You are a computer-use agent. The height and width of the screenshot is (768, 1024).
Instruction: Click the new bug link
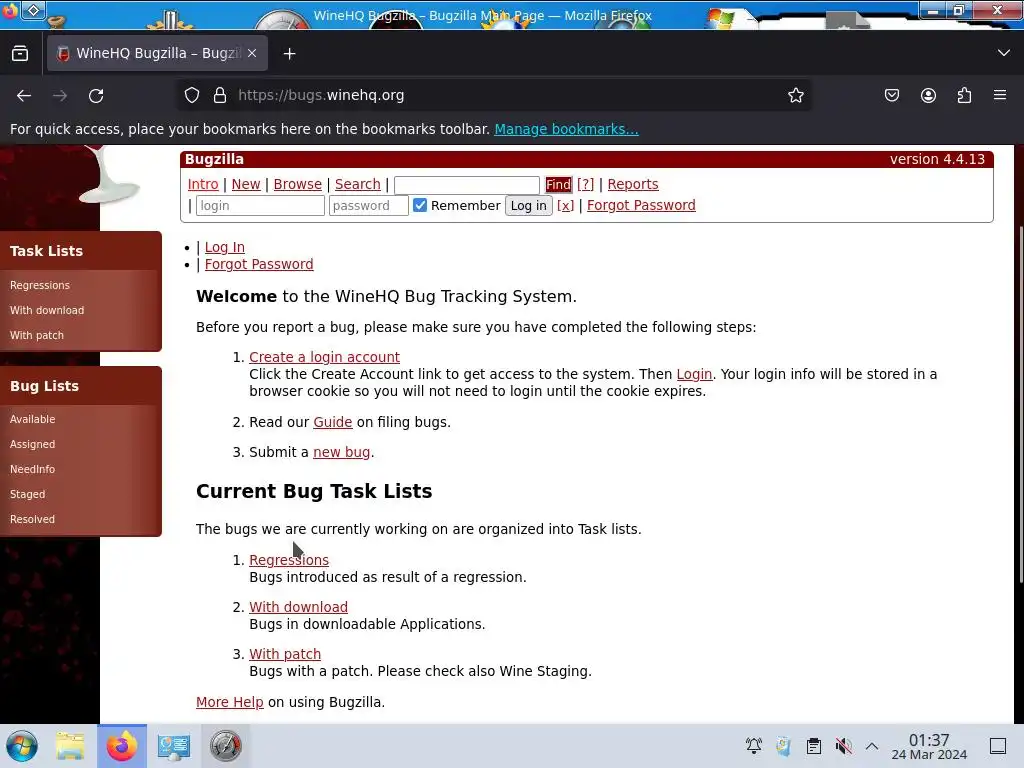(342, 452)
